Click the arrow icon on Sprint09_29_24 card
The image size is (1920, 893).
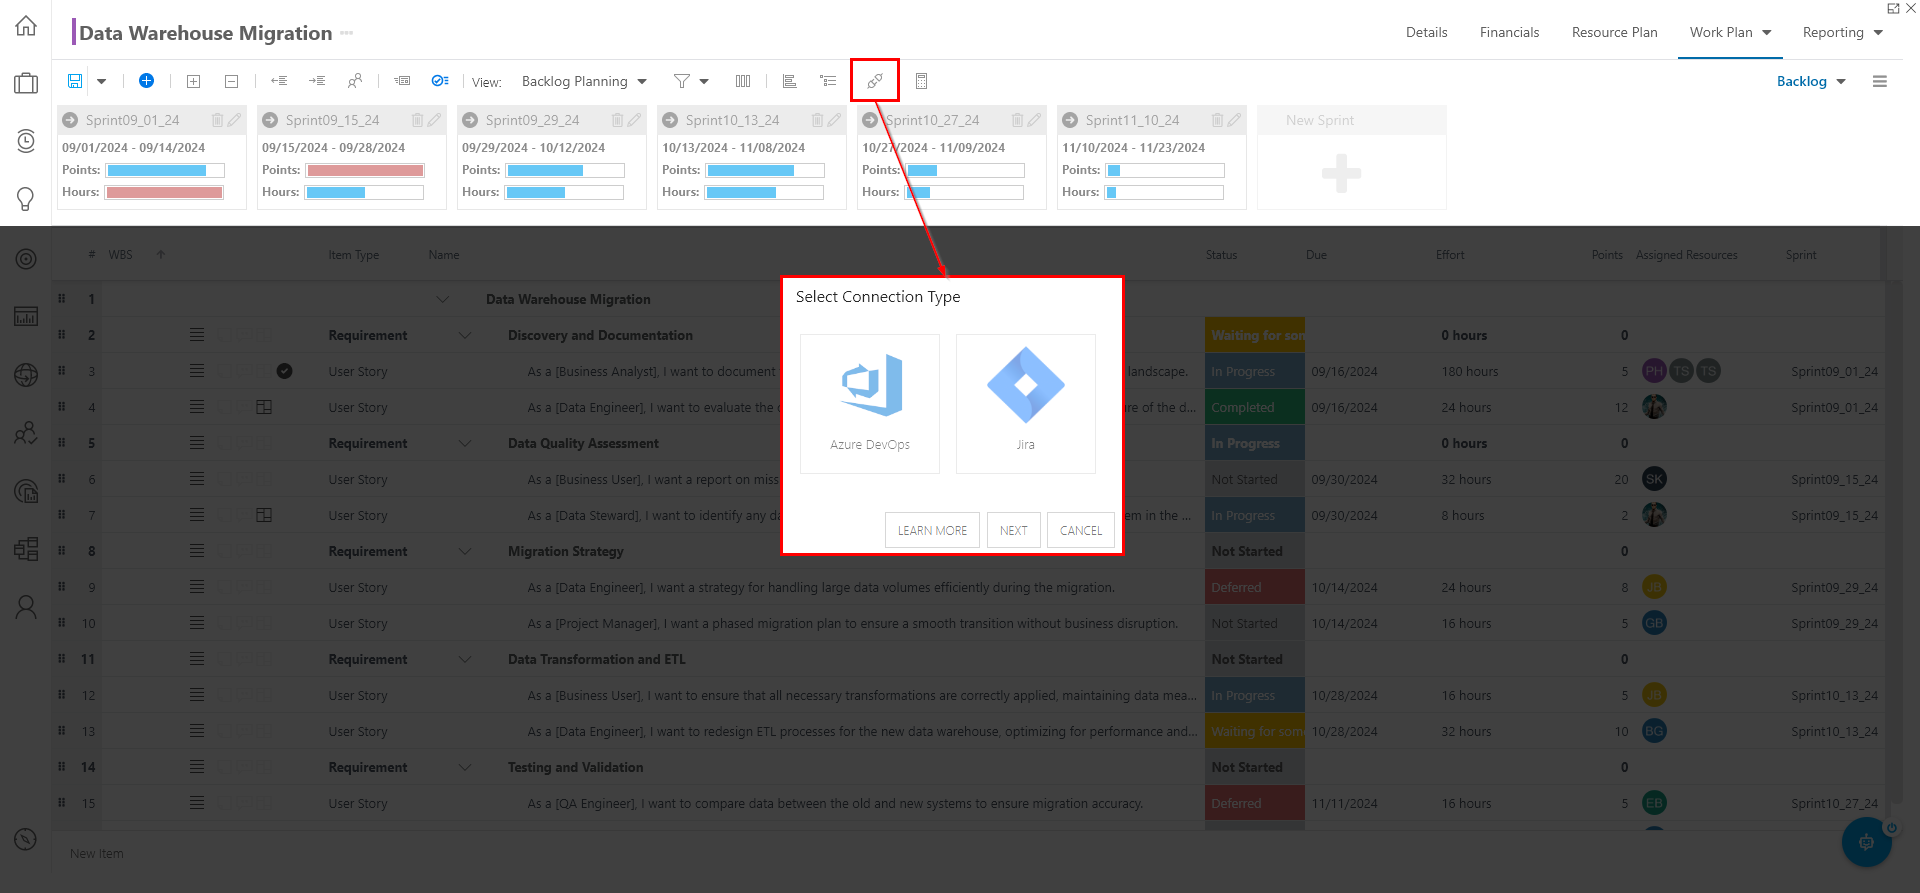[x=470, y=120]
